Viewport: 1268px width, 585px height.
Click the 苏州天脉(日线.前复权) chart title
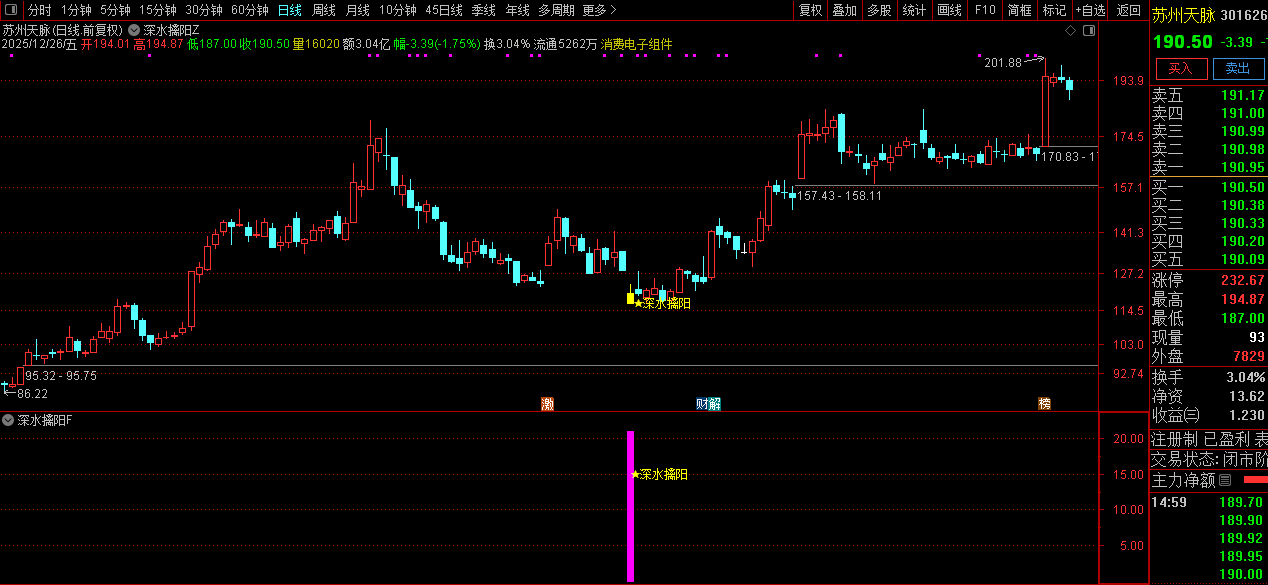coord(63,30)
